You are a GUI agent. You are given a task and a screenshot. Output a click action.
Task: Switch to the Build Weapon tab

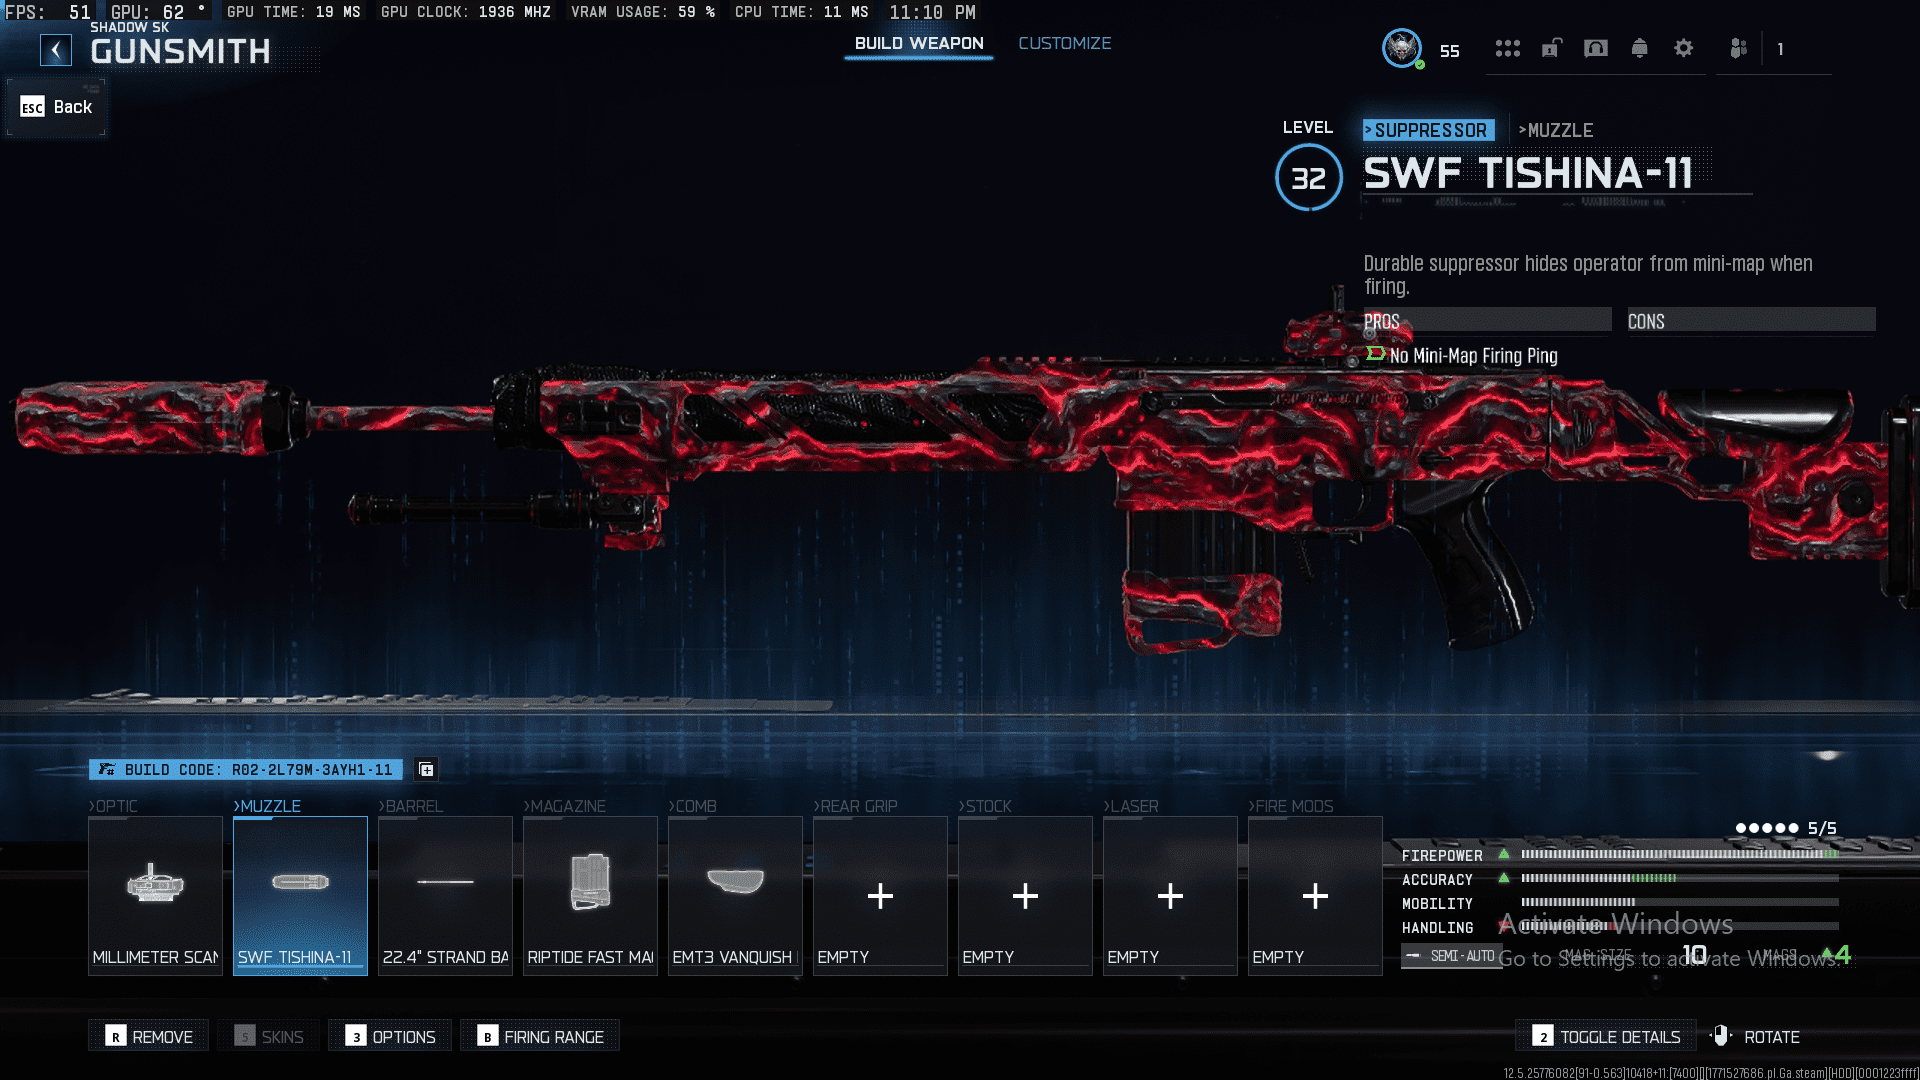pyautogui.click(x=919, y=43)
